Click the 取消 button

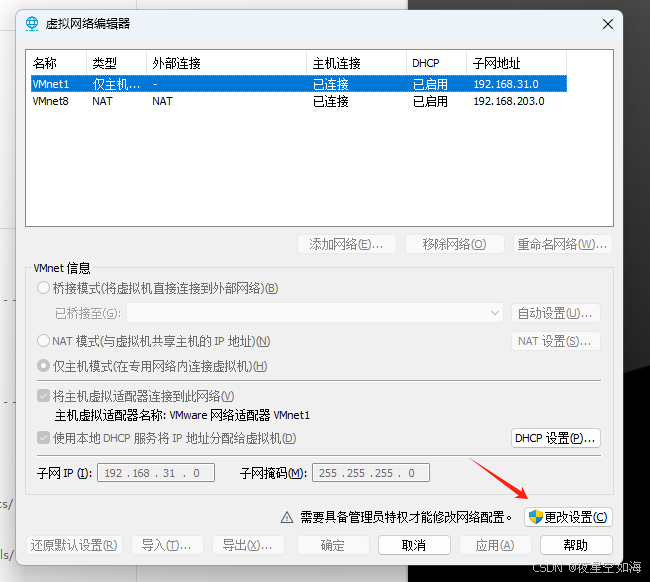[414, 545]
